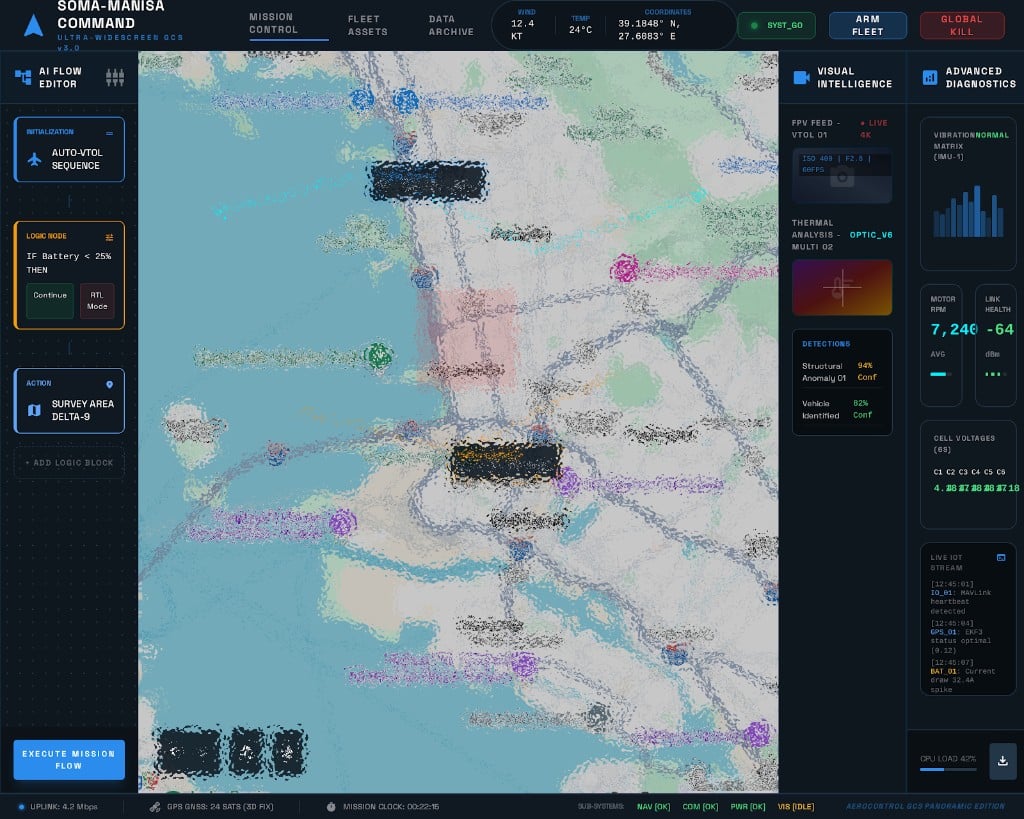Click the camera icon in the FPV feed preview
This screenshot has height=819, width=1024.
[x=841, y=178]
